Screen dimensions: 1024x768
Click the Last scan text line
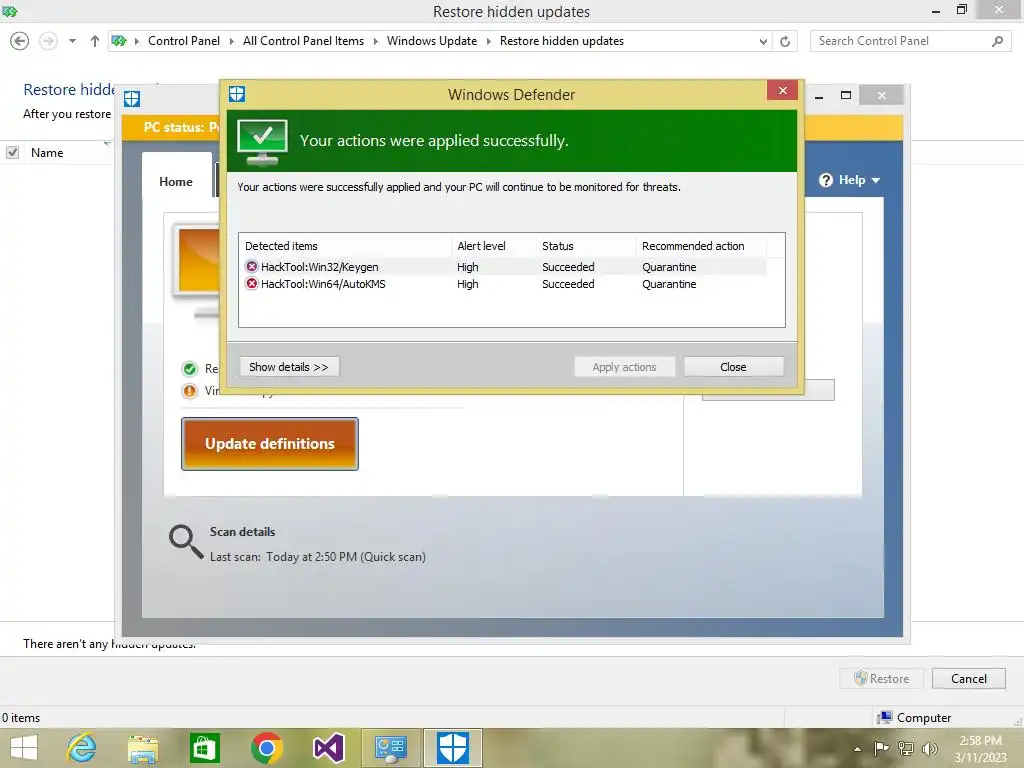pyautogui.click(x=317, y=557)
